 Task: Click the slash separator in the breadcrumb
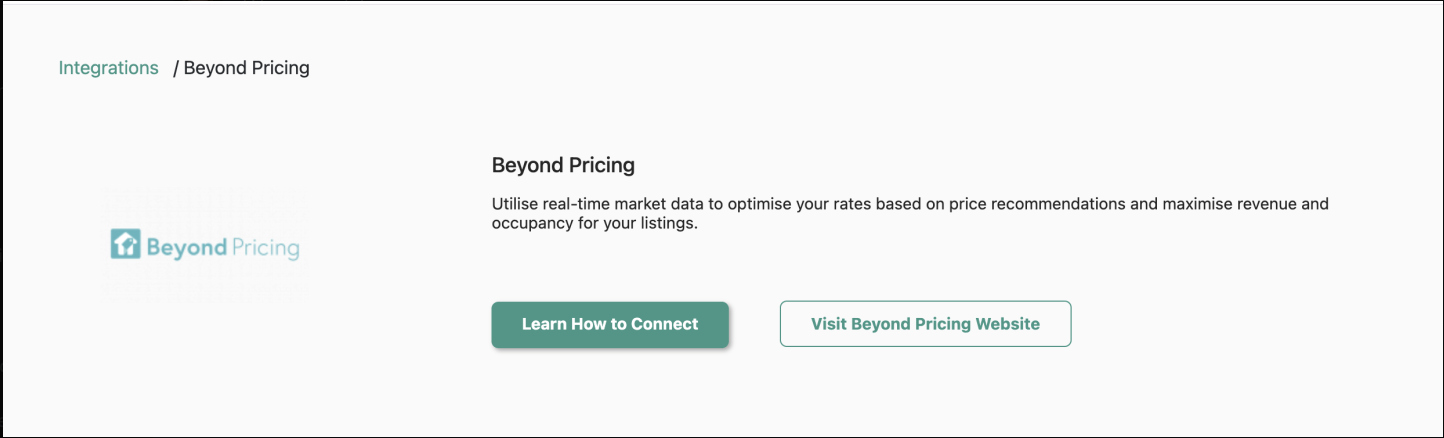click(x=176, y=68)
